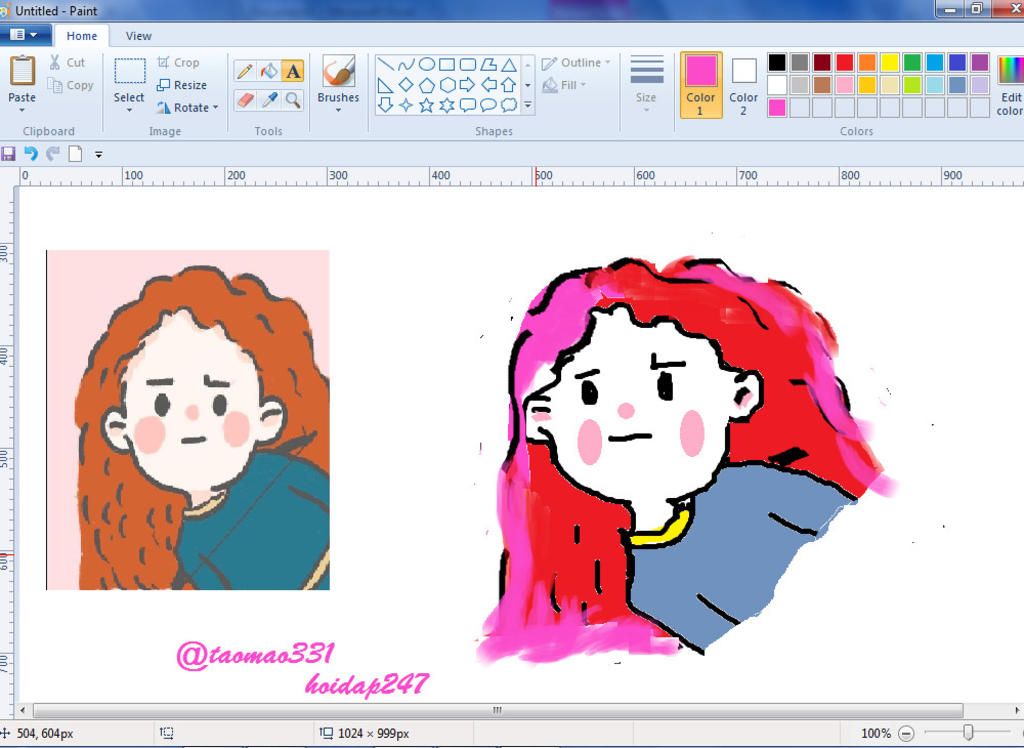Select the Magnifier tool
The width and height of the screenshot is (1024, 748).
click(x=293, y=99)
